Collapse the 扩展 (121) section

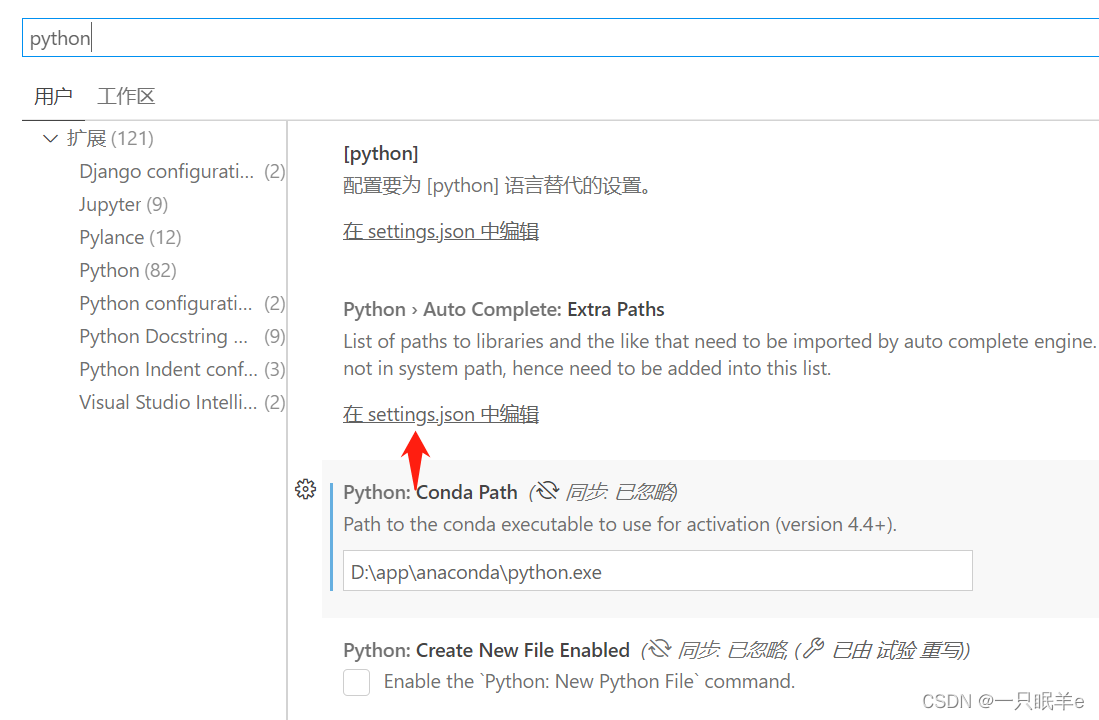(51, 137)
